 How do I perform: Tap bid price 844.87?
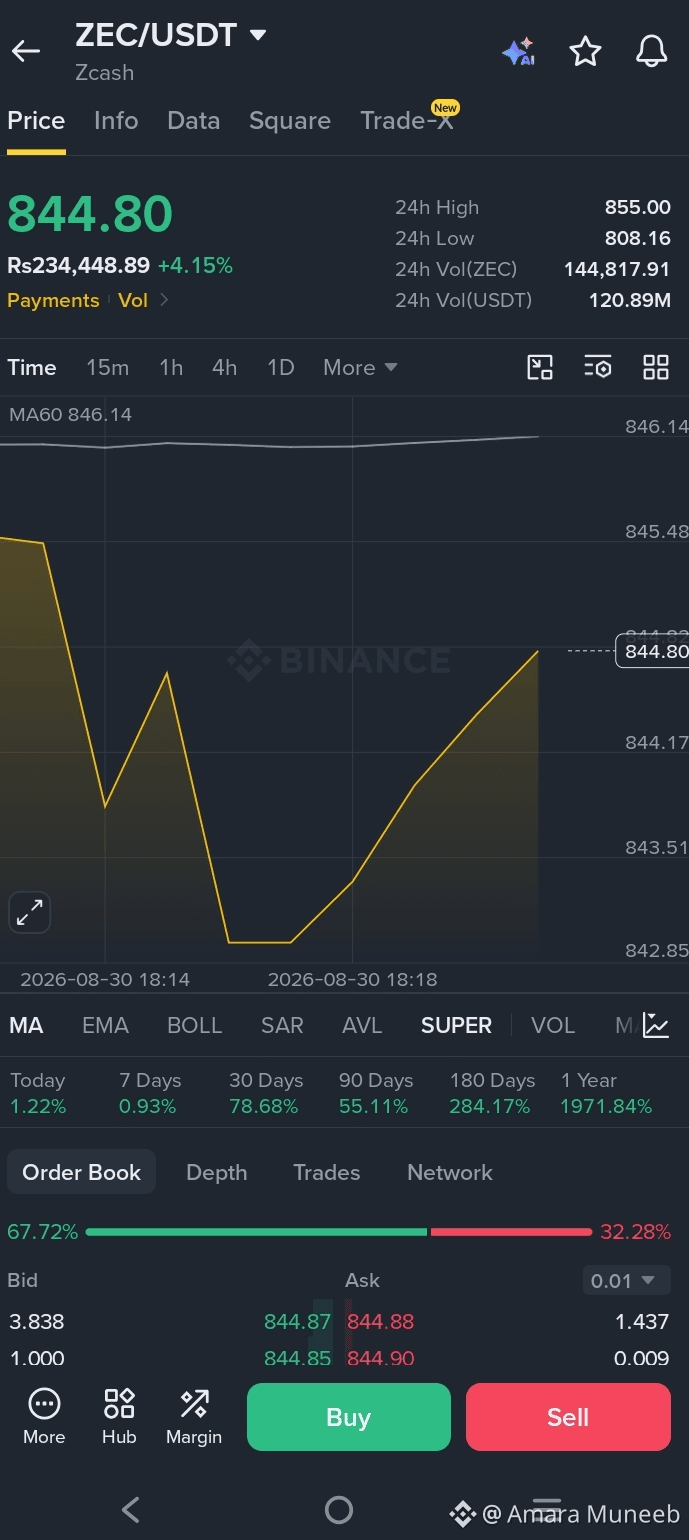(x=297, y=1321)
